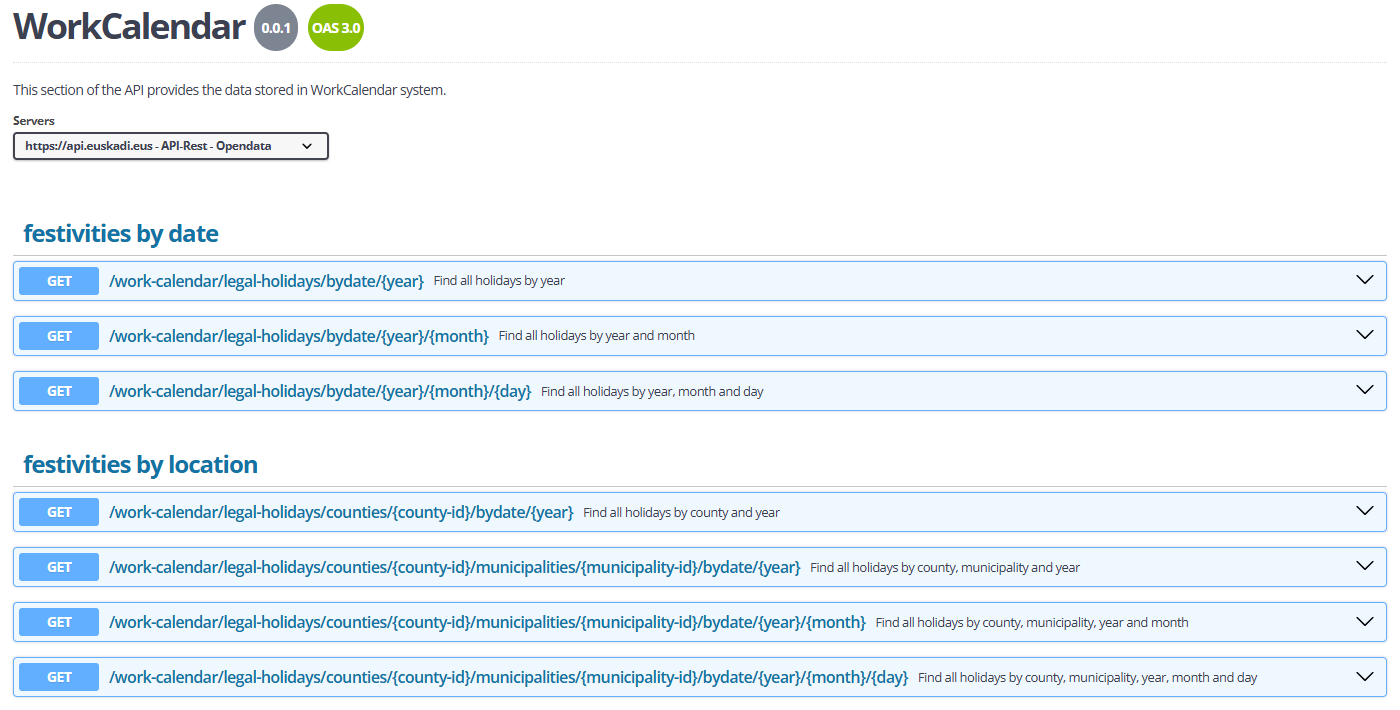Viewport: 1400px width, 710px height.
Task: Click GET badge for year, month and day
Action: point(59,391)
